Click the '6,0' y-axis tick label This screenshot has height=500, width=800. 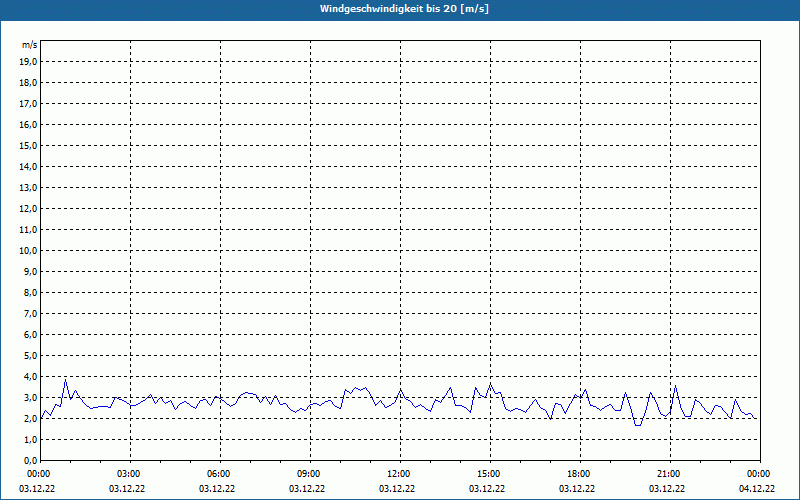pos(31,334)
